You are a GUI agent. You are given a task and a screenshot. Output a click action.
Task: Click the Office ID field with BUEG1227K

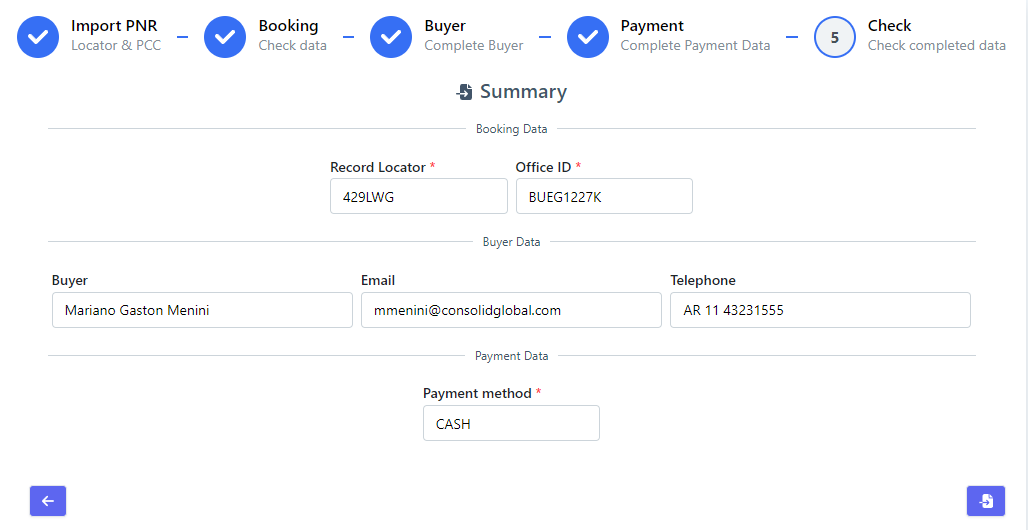[604, 197]
